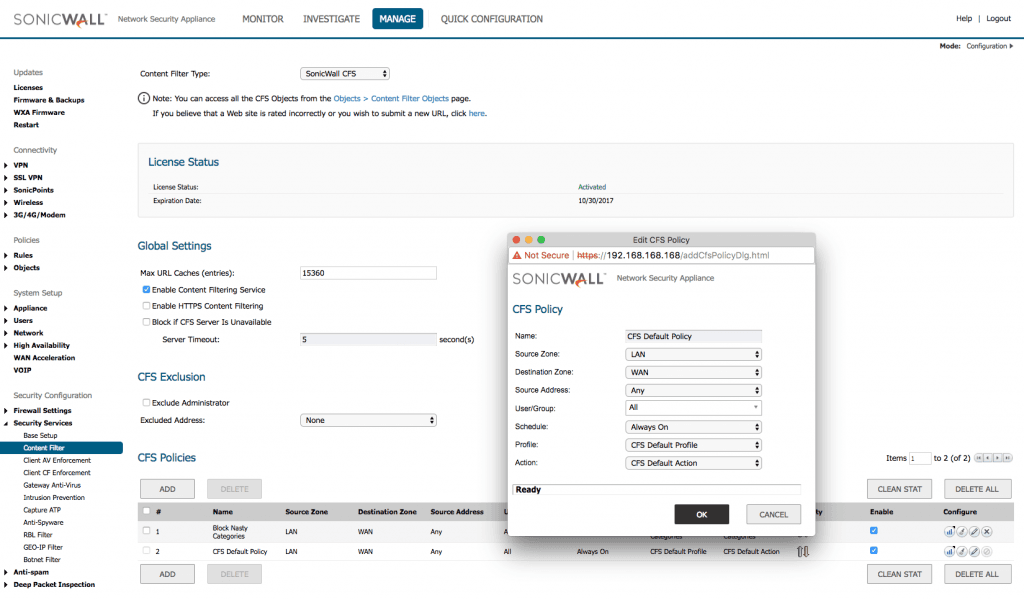Select row checkbox for policy number 2
This screenshot has height=600, width=1024.
point(146,550)
